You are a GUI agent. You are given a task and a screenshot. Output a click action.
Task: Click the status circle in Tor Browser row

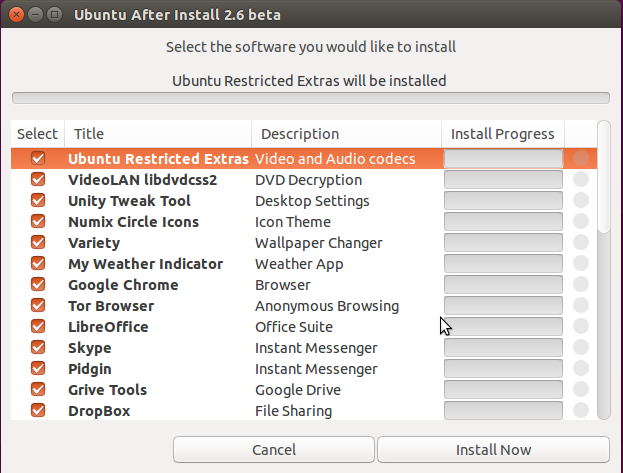[581, 306]
